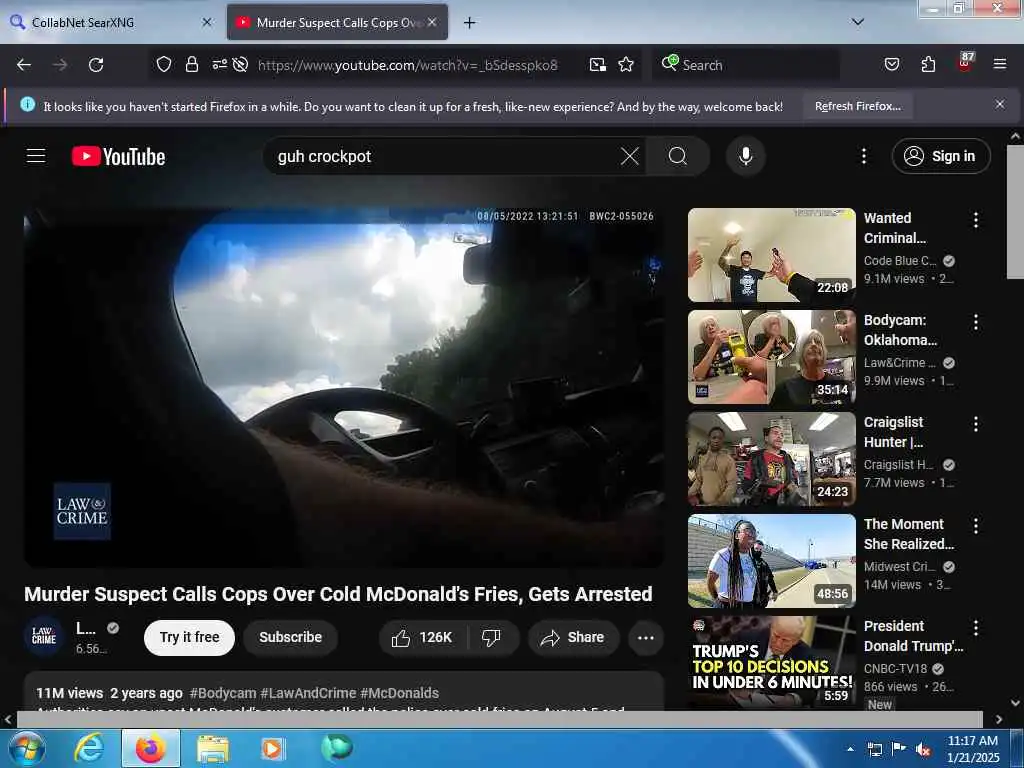Open the Law&Crime channel avatar
This screenshot has width=1024, height=768.
point(44,635)
